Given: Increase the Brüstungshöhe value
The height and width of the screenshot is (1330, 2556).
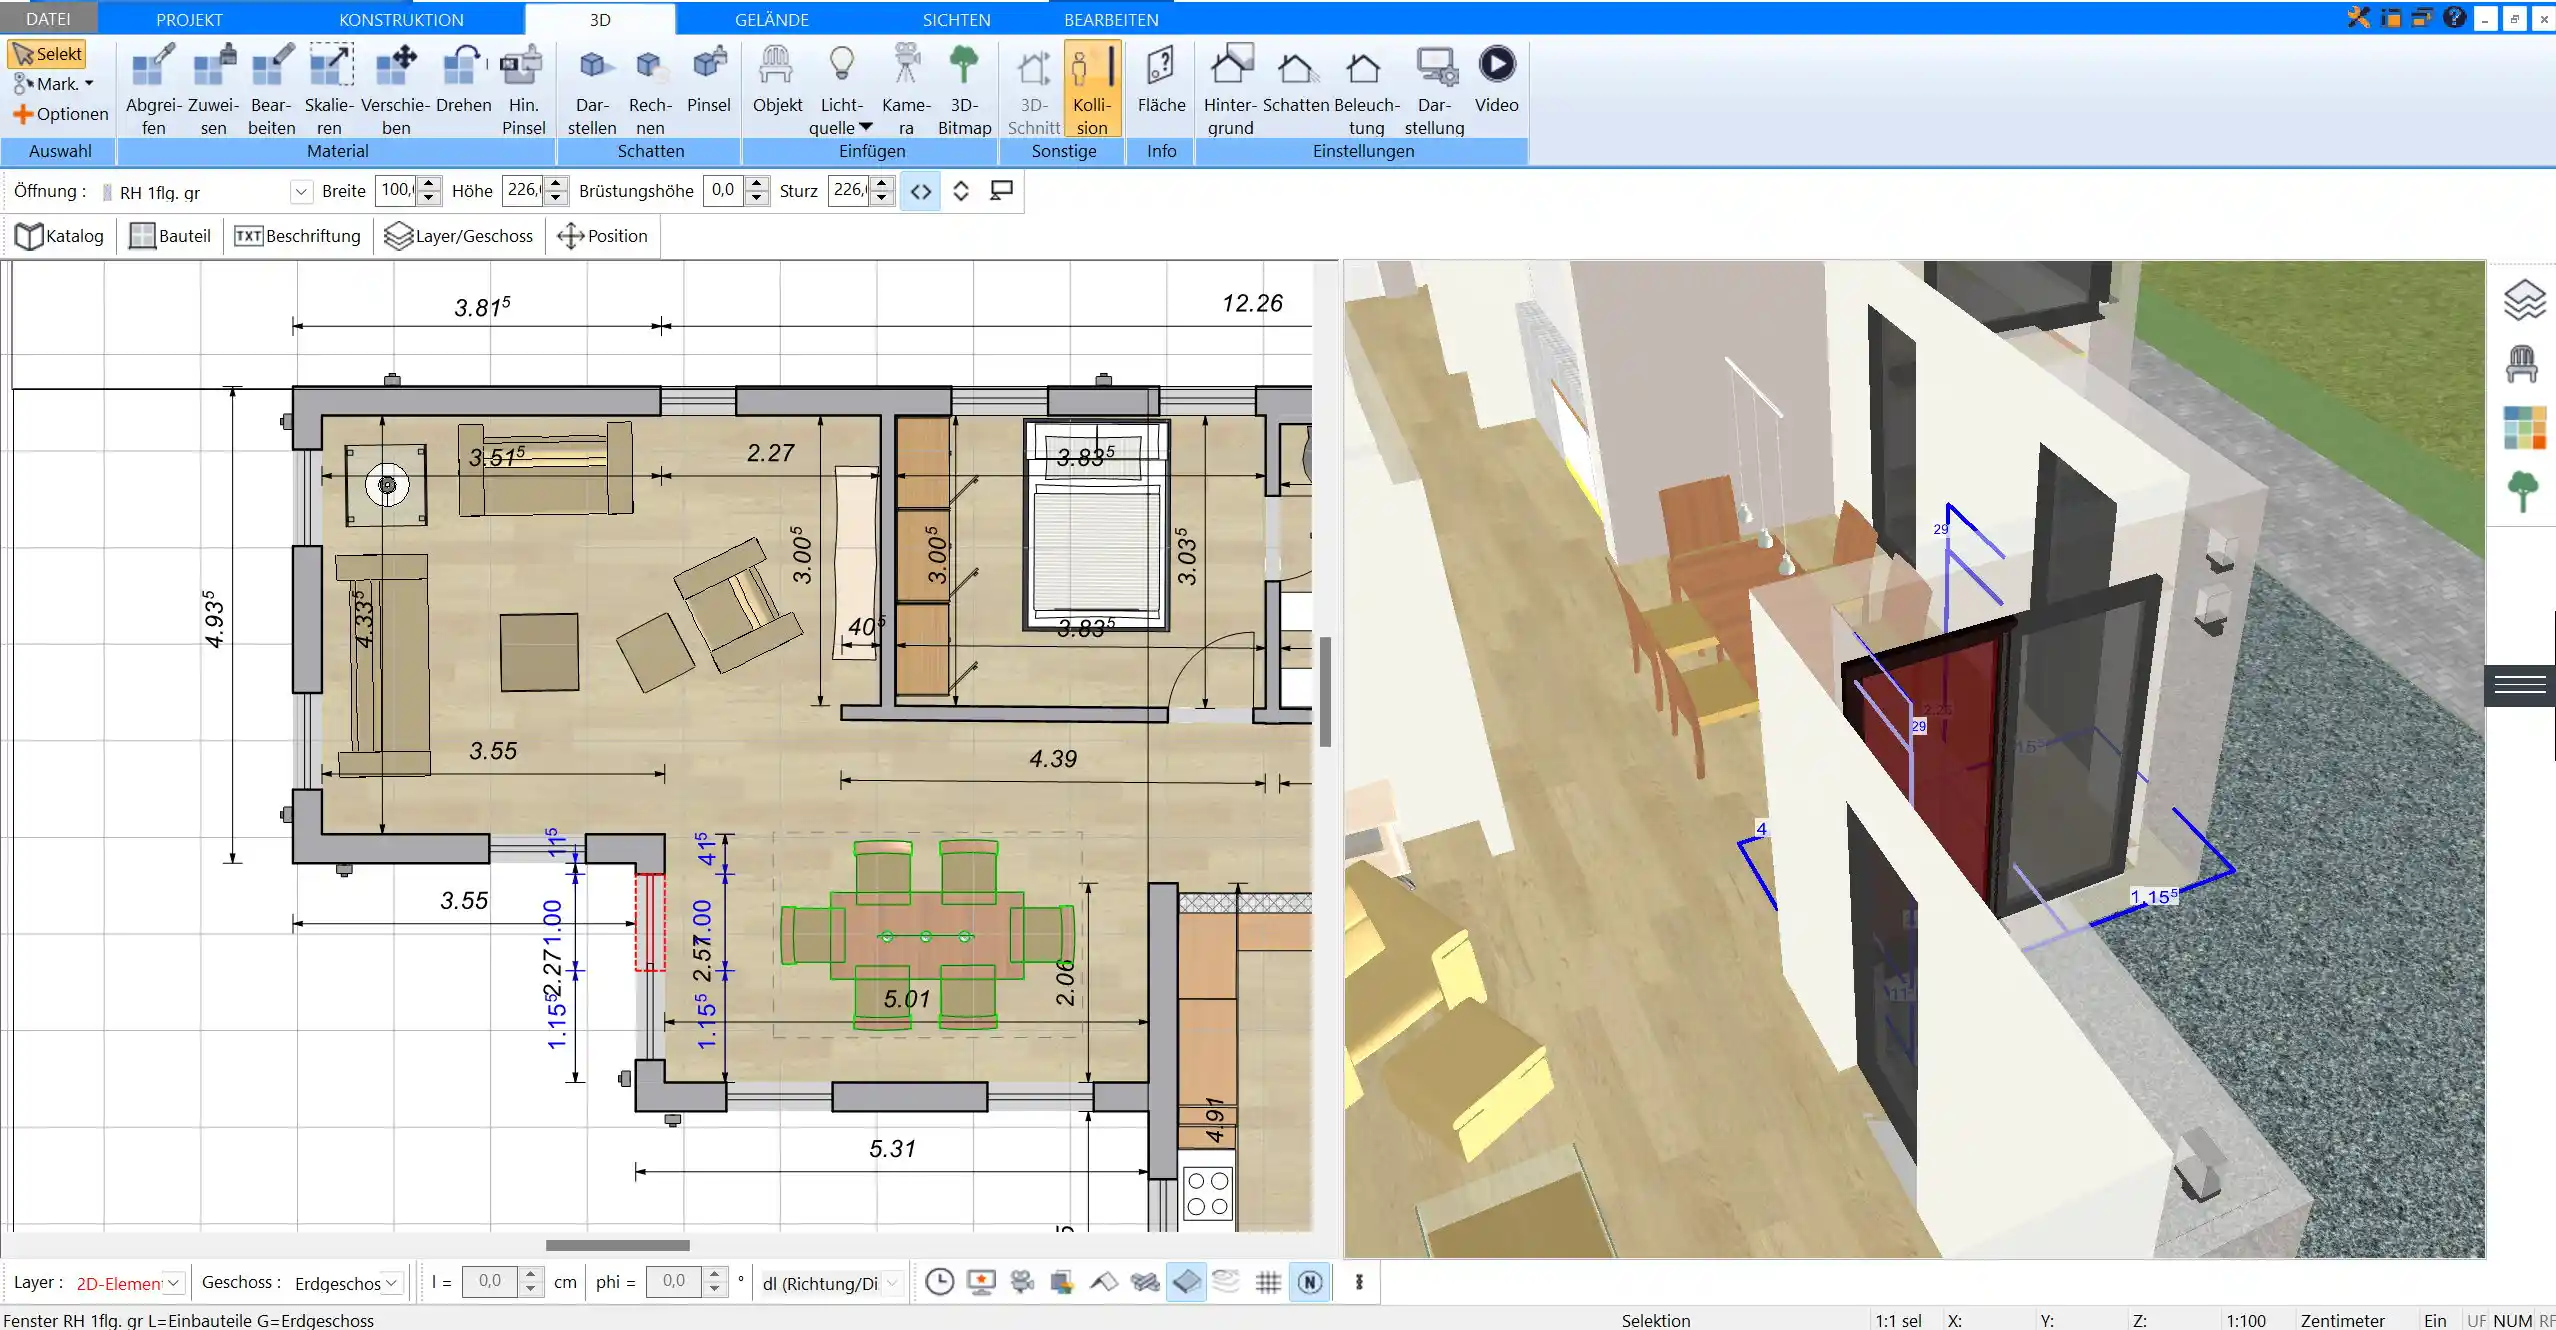Looking at the screenshot, I should [757, 183].
